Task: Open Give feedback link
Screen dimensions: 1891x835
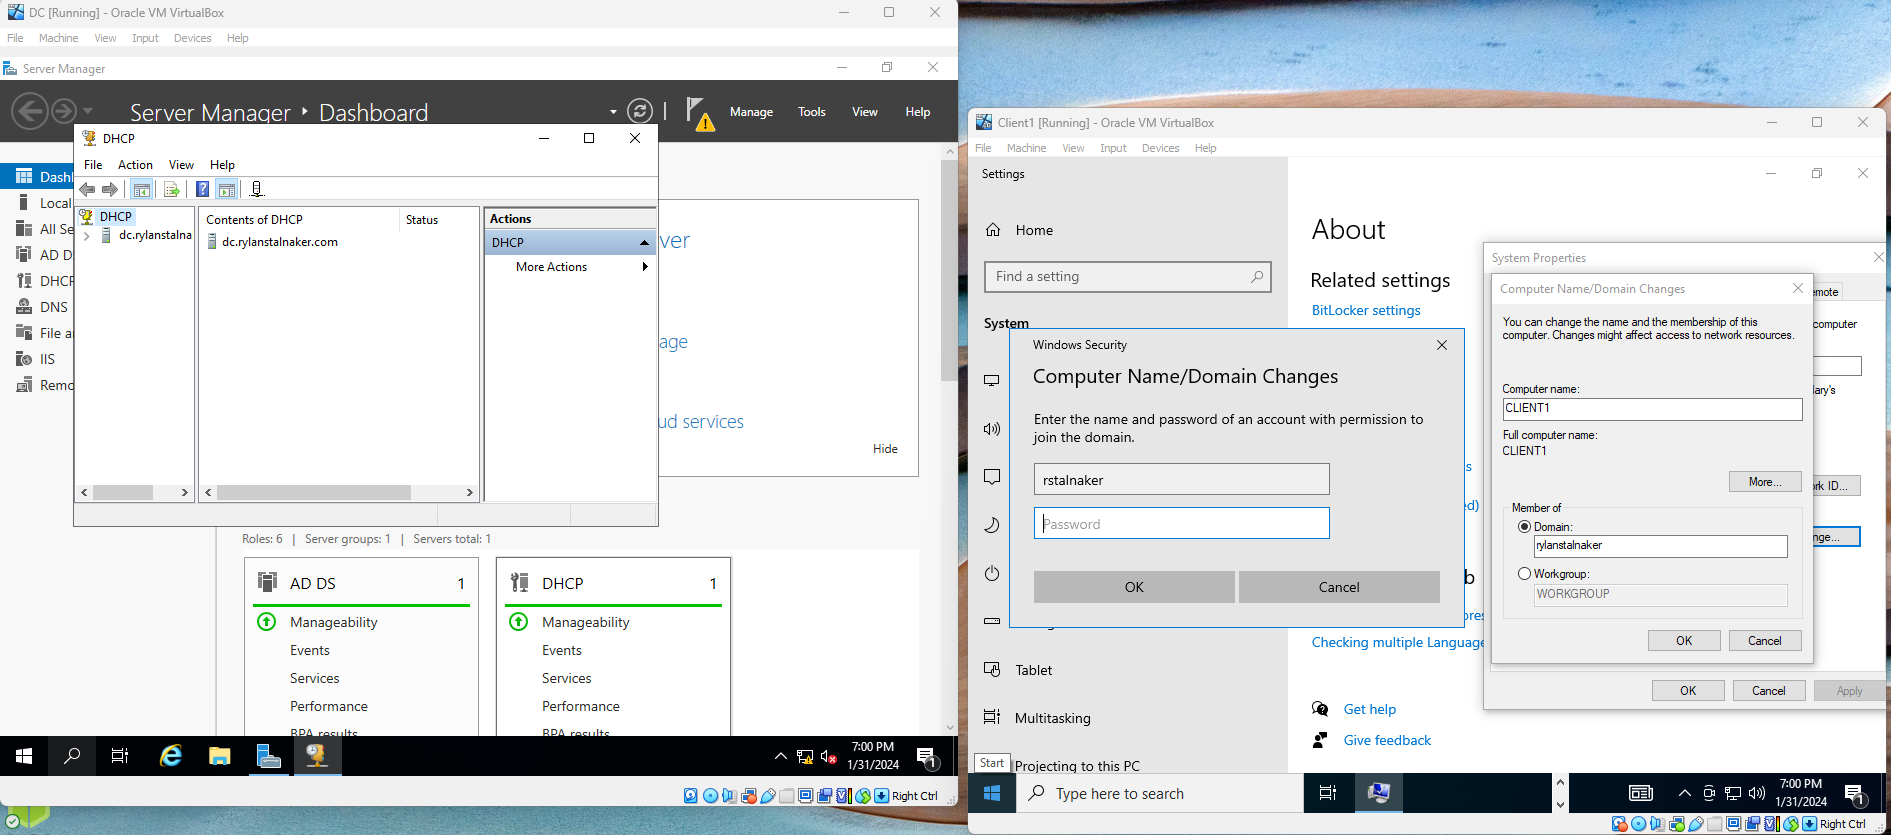Action: [x=1387, y=740]
